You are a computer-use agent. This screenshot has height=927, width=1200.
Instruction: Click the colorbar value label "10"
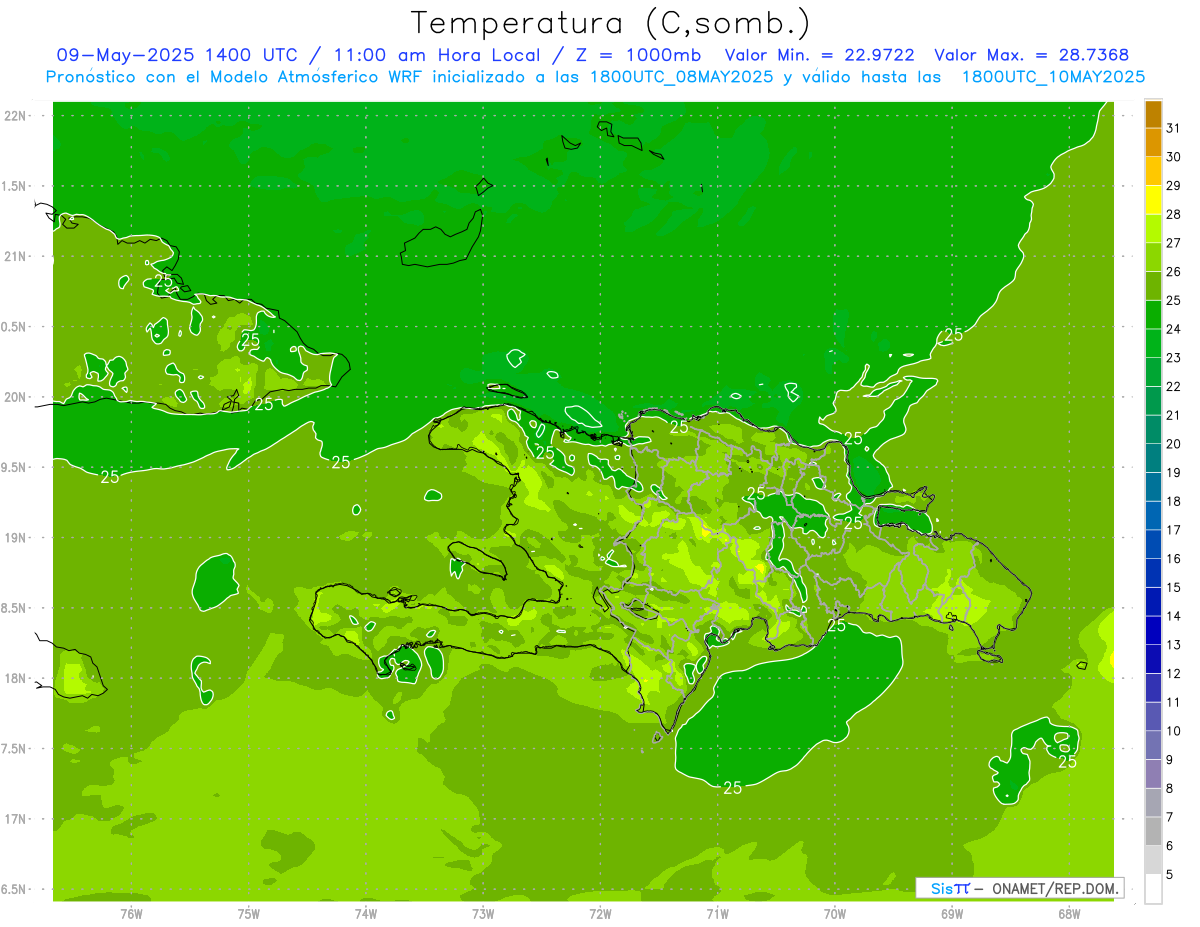(x=1174, y=731)
